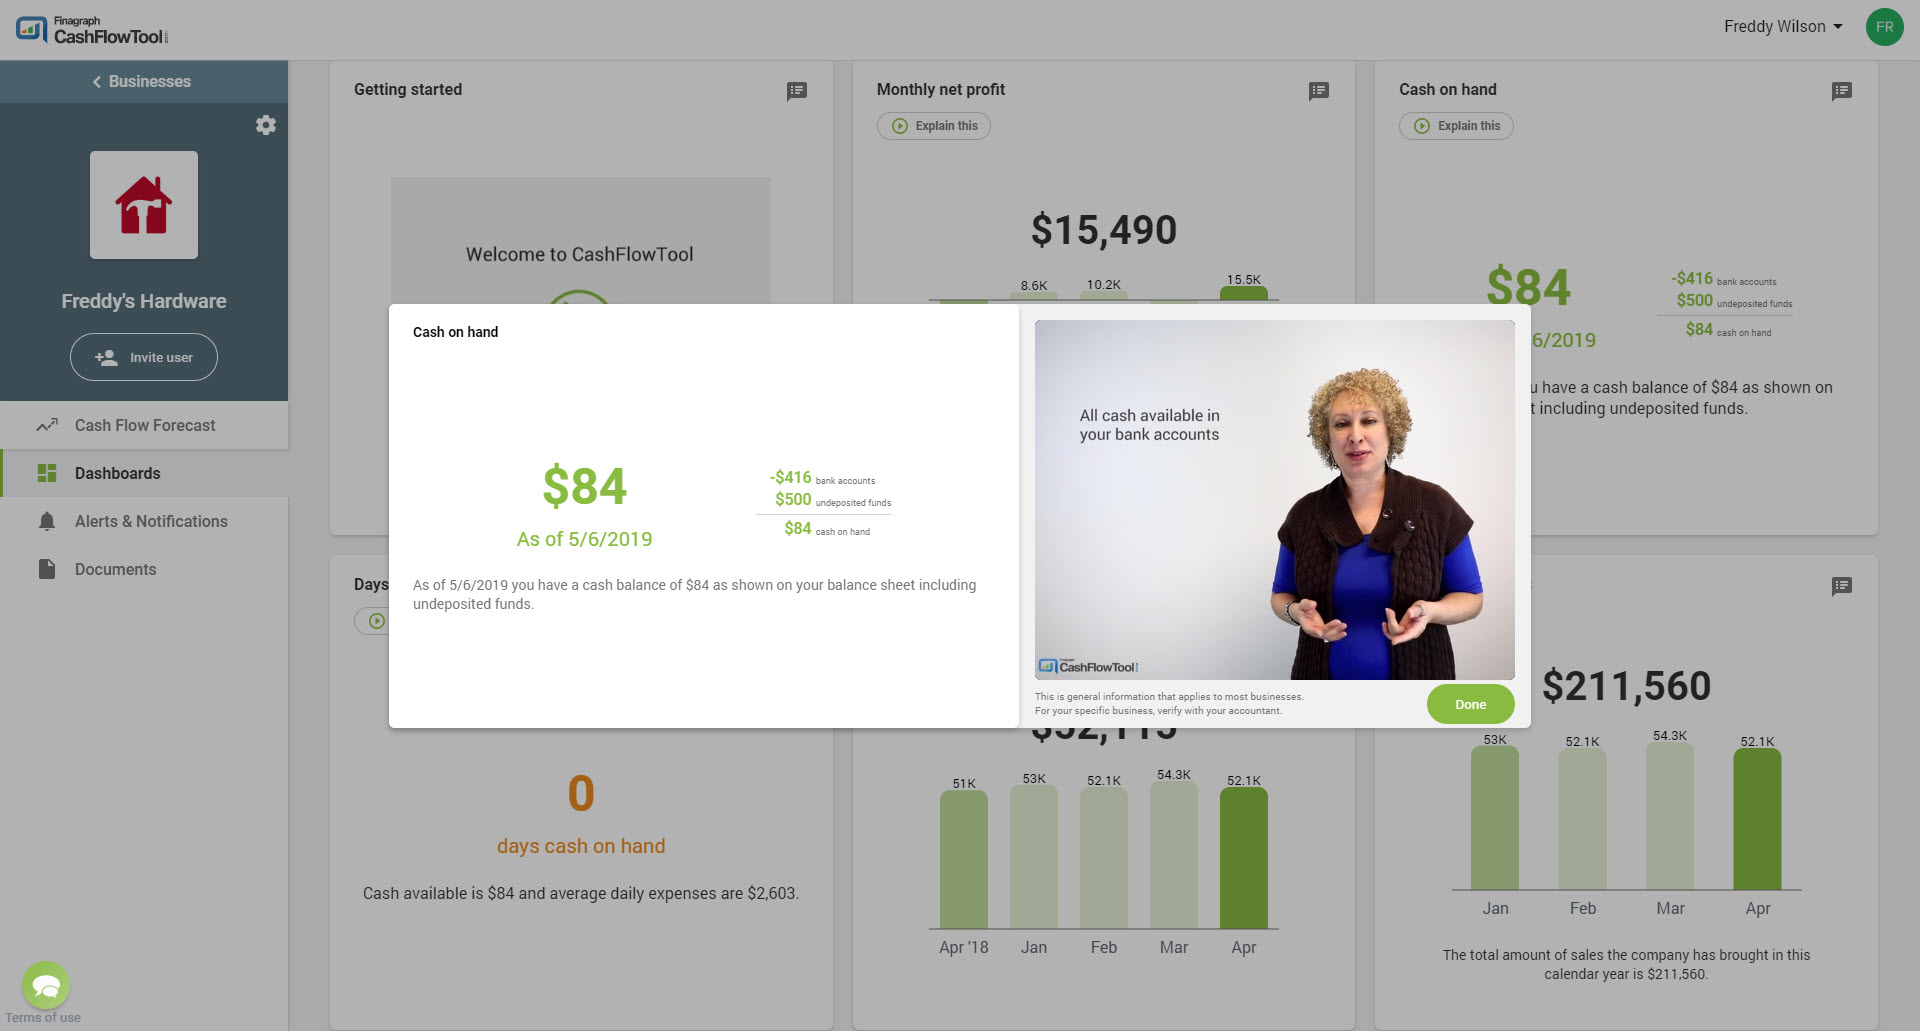Click the Cash on hand dialog title
The image size is (1920, 1031).
455,332
